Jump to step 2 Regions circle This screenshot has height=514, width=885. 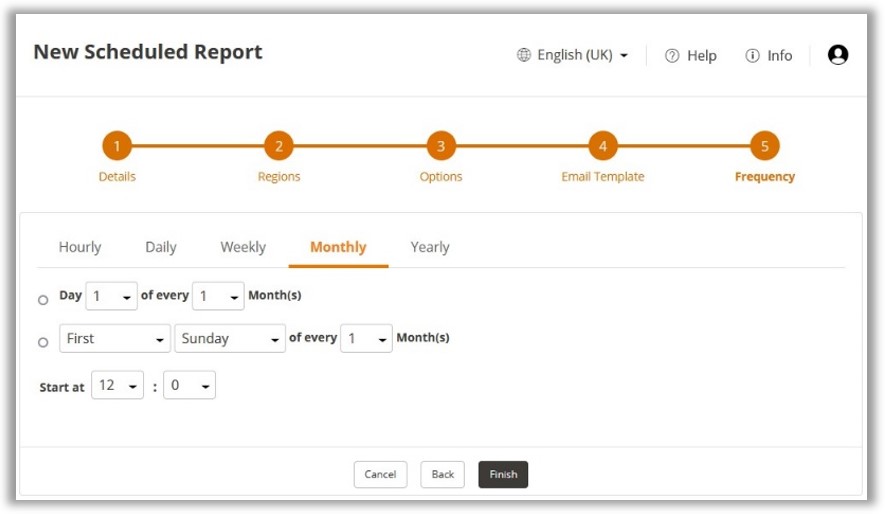278,146
